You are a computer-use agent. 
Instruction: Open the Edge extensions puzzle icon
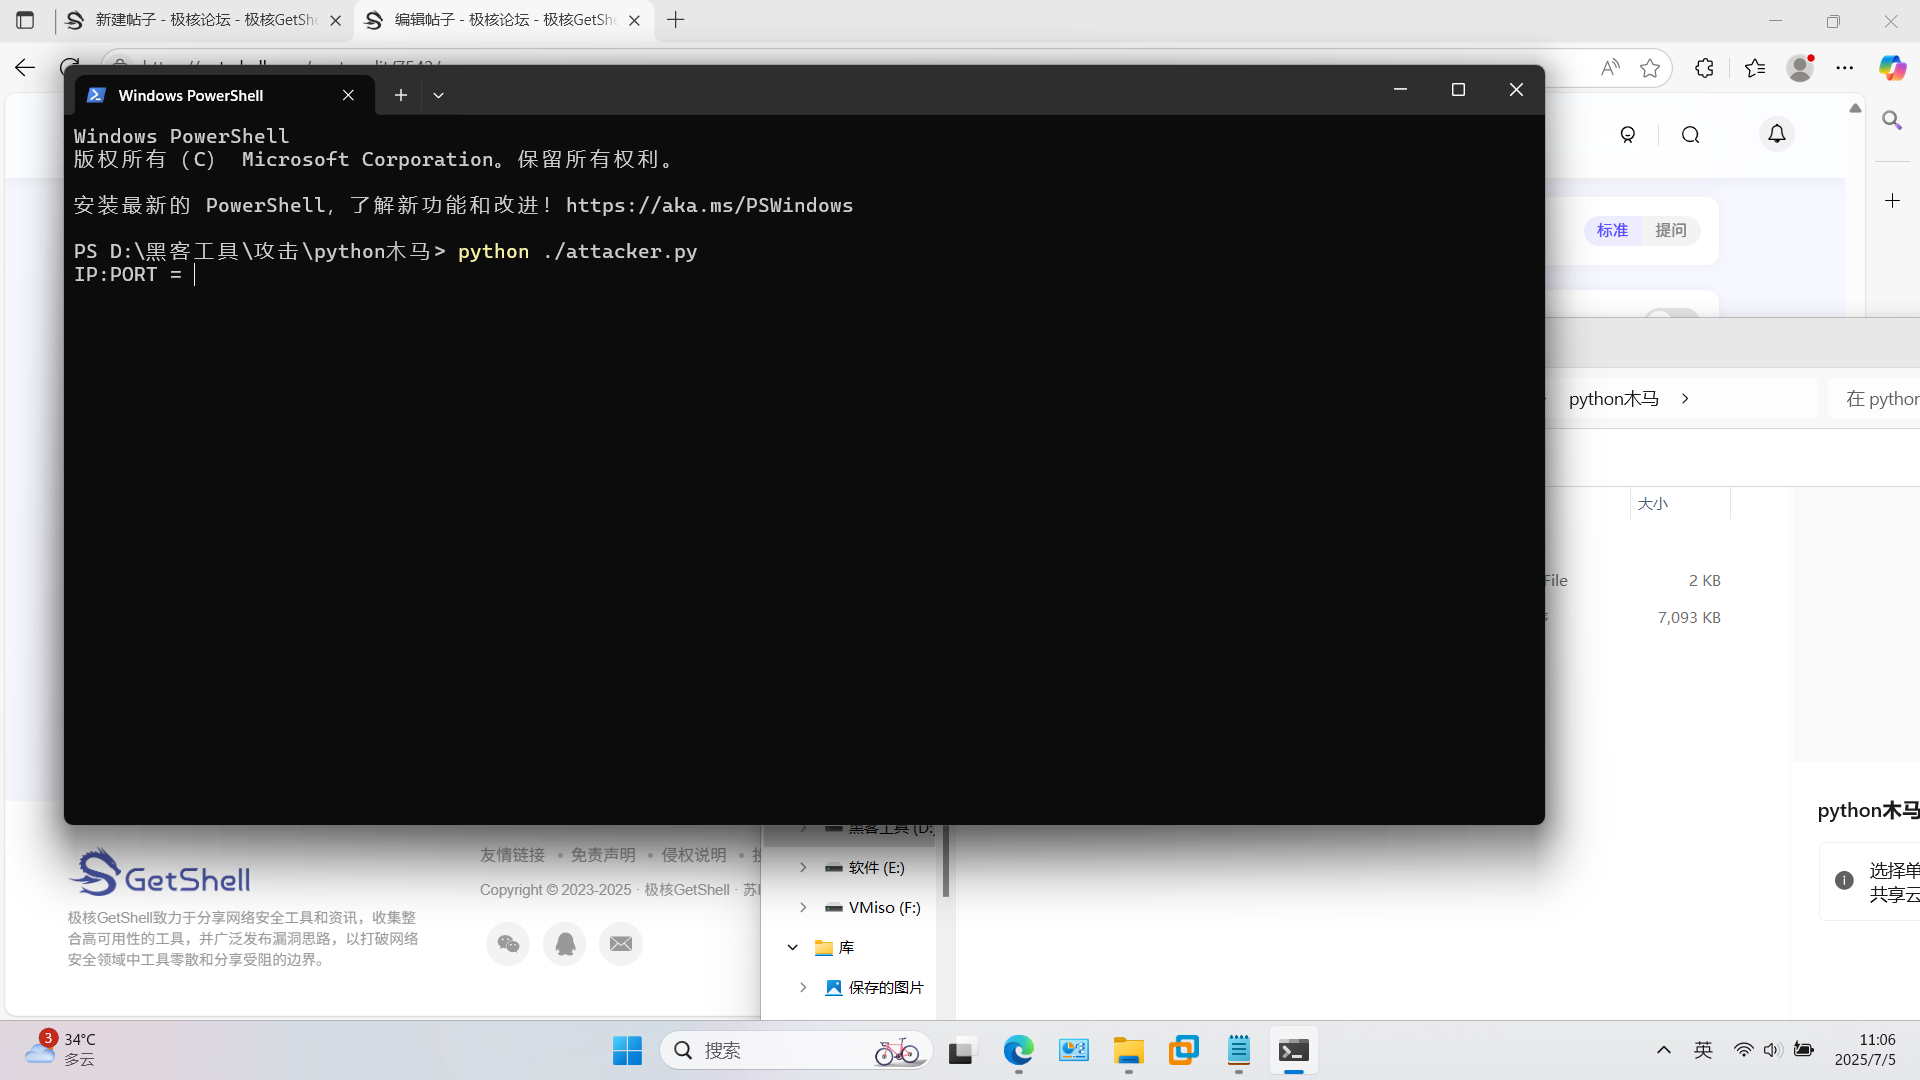click(1704, 67)
